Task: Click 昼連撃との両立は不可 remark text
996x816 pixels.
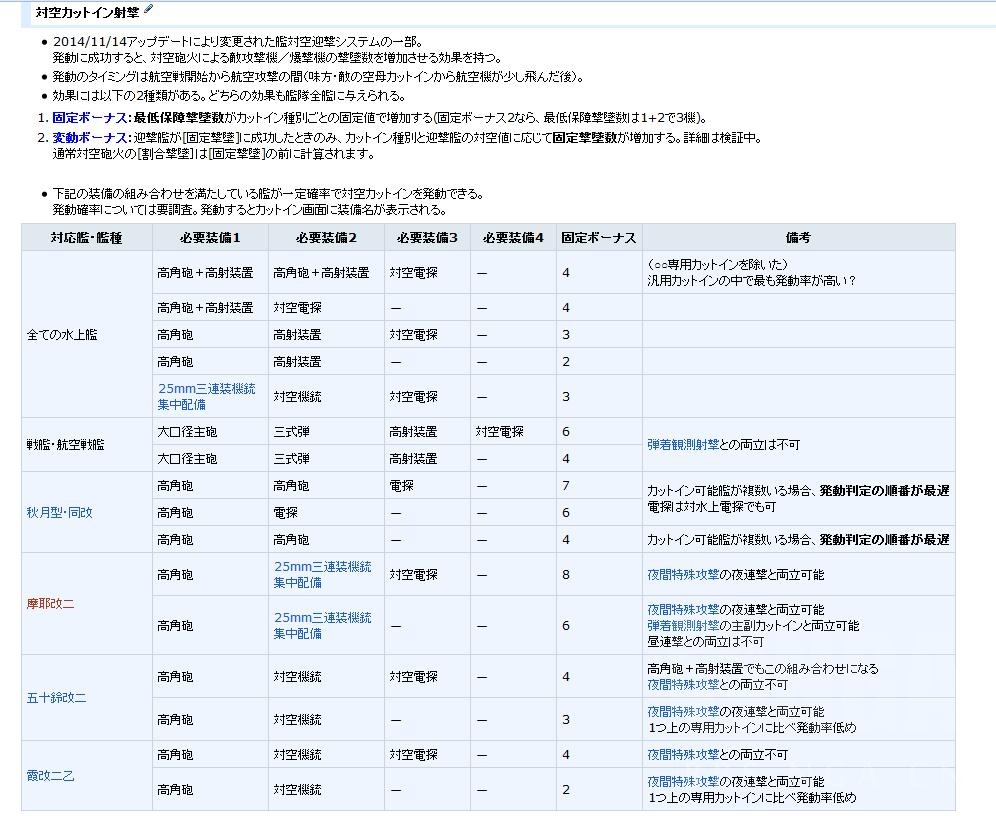Action: pyautogui.click(x=706, y=641)
